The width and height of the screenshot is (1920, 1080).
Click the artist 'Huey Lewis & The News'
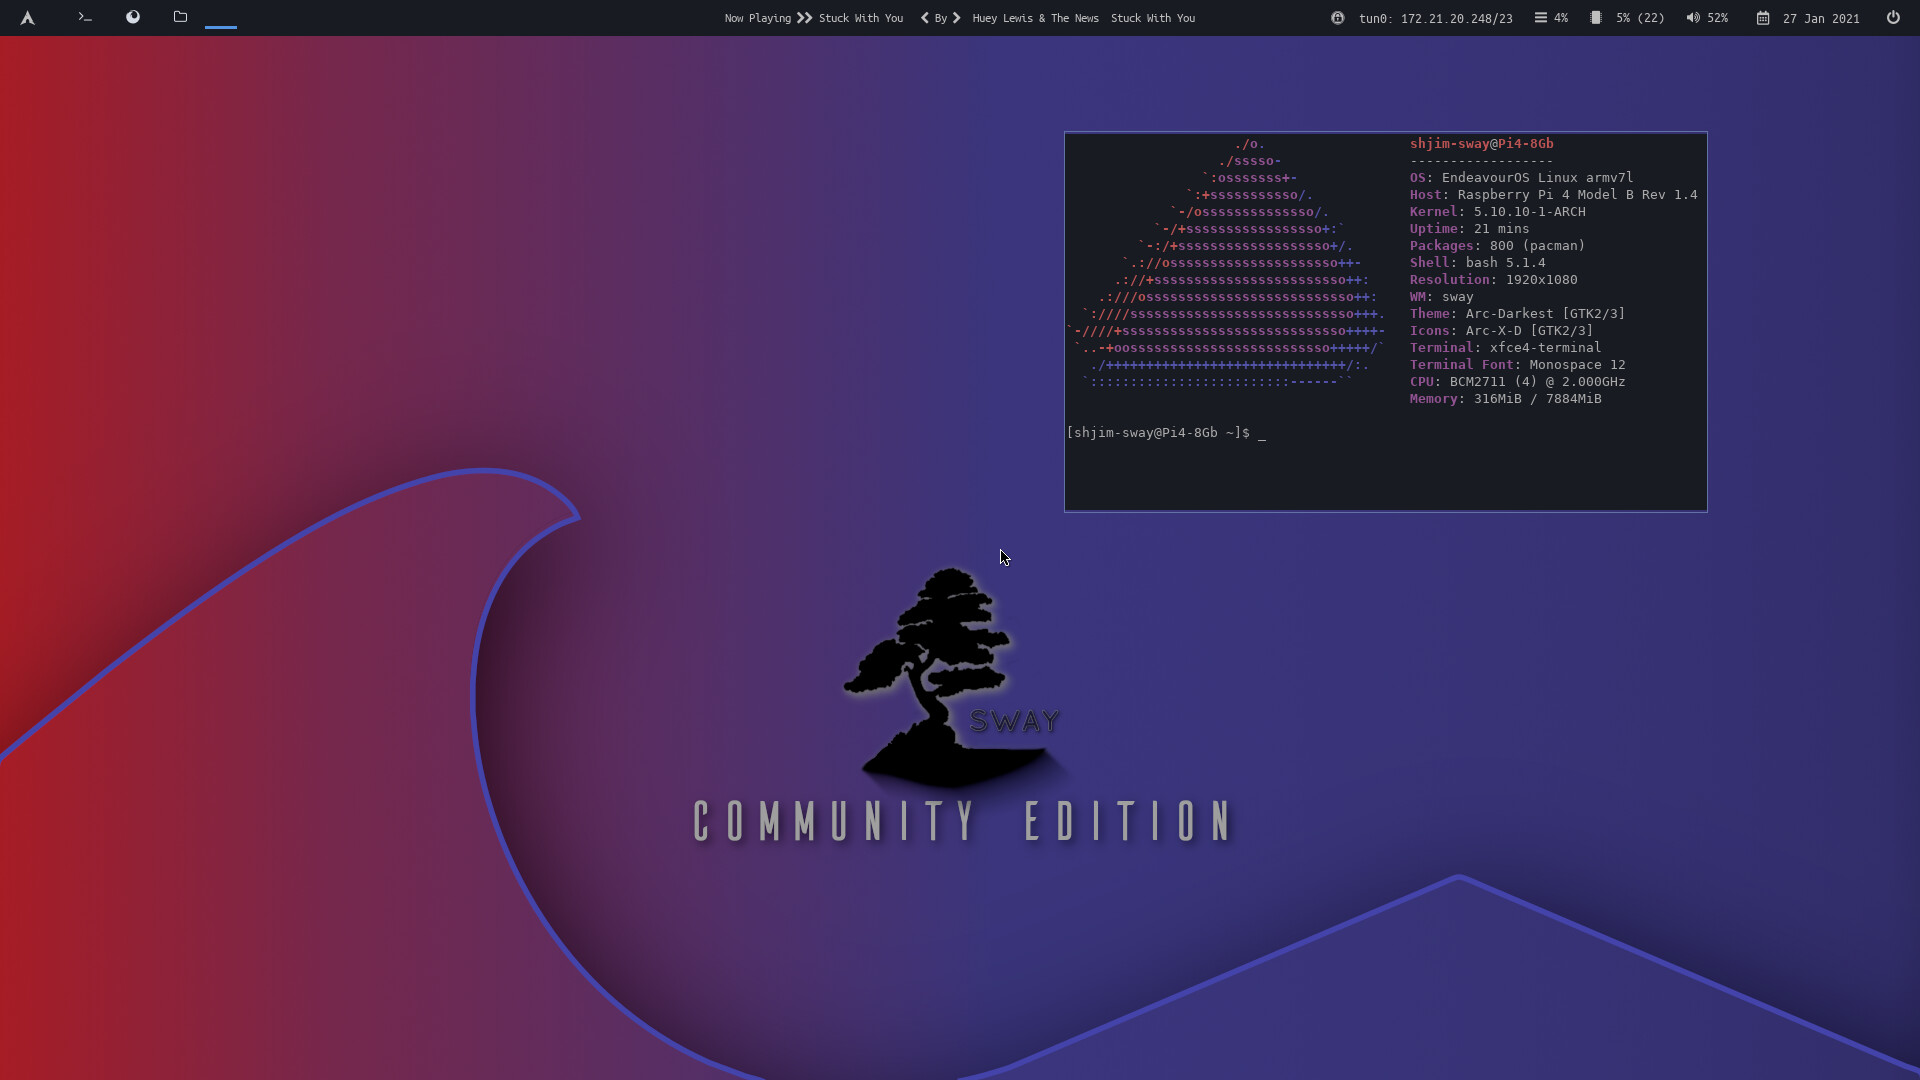tap(1036, 18)
